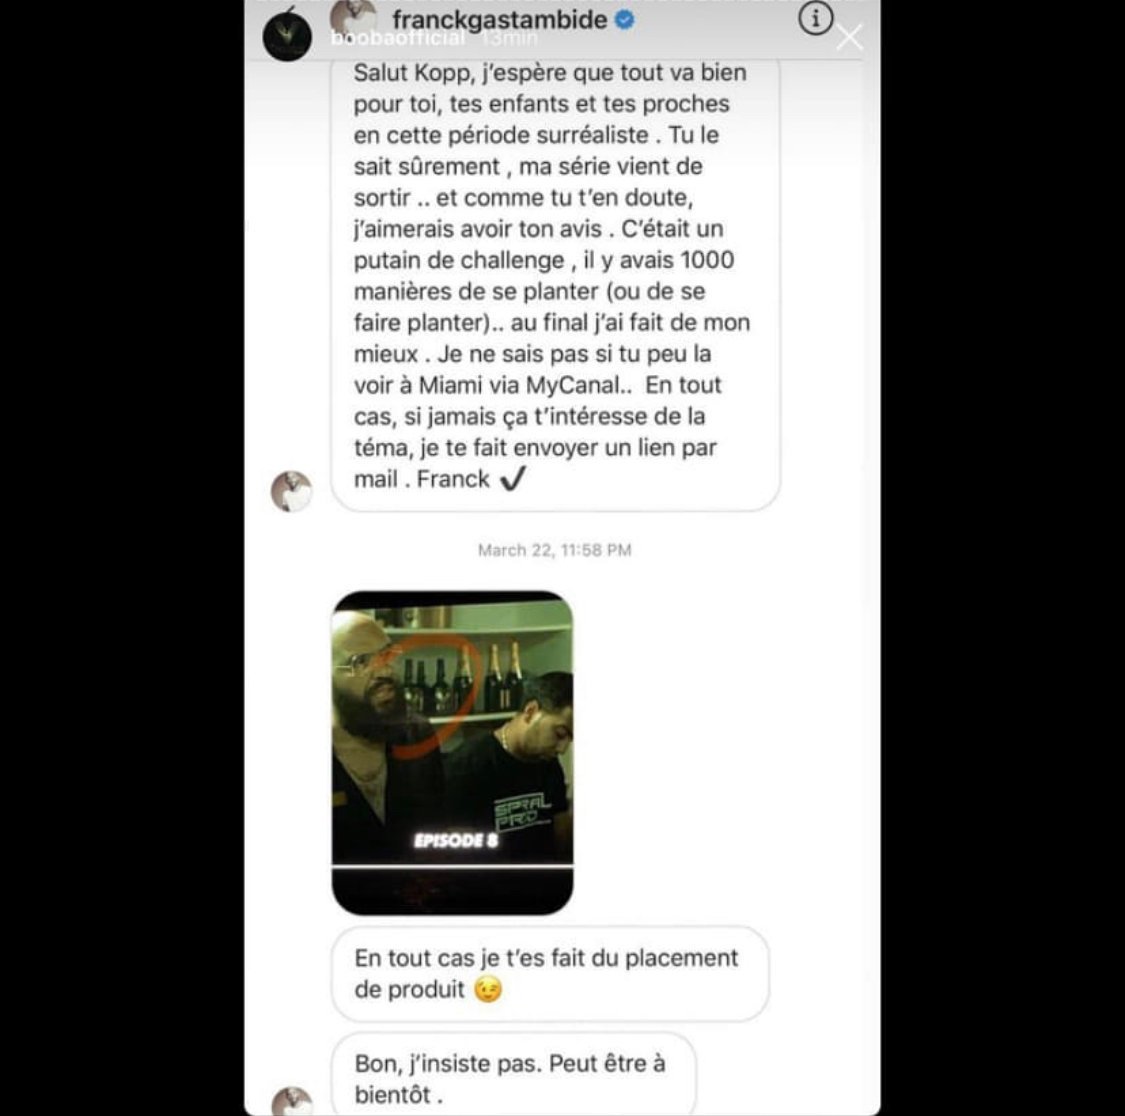Select the 'Bon, j'insiste pas' message bubble
The width and height of the screenshot is (1125, 1116).
[x=513, y=1074]
